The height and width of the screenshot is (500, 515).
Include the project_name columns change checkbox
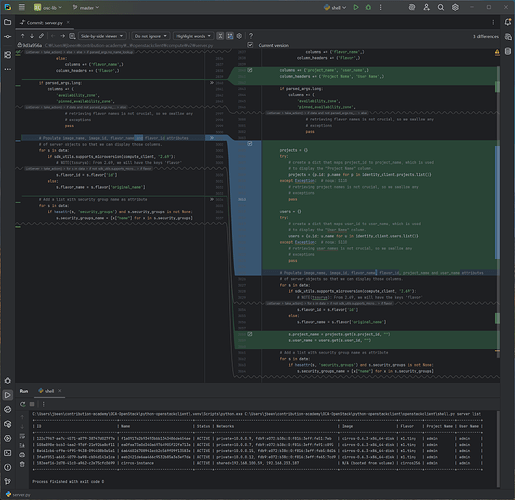[250, 70]
